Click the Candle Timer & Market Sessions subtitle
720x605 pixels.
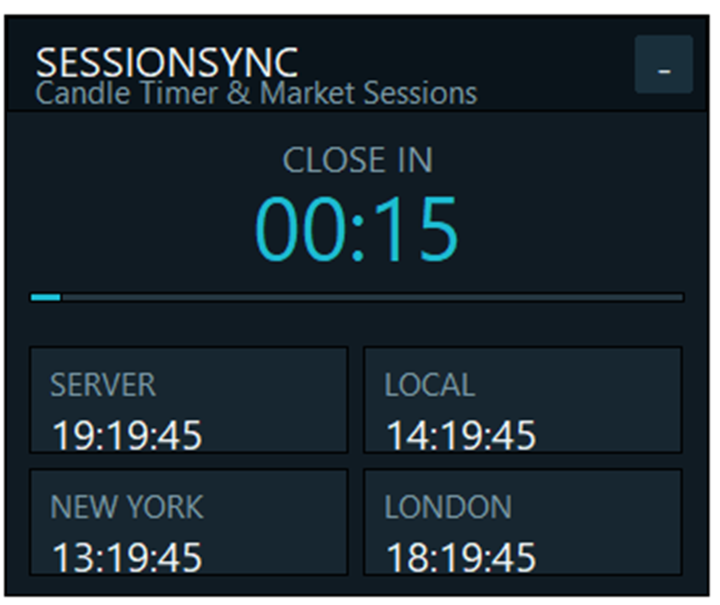click(256, 94)
